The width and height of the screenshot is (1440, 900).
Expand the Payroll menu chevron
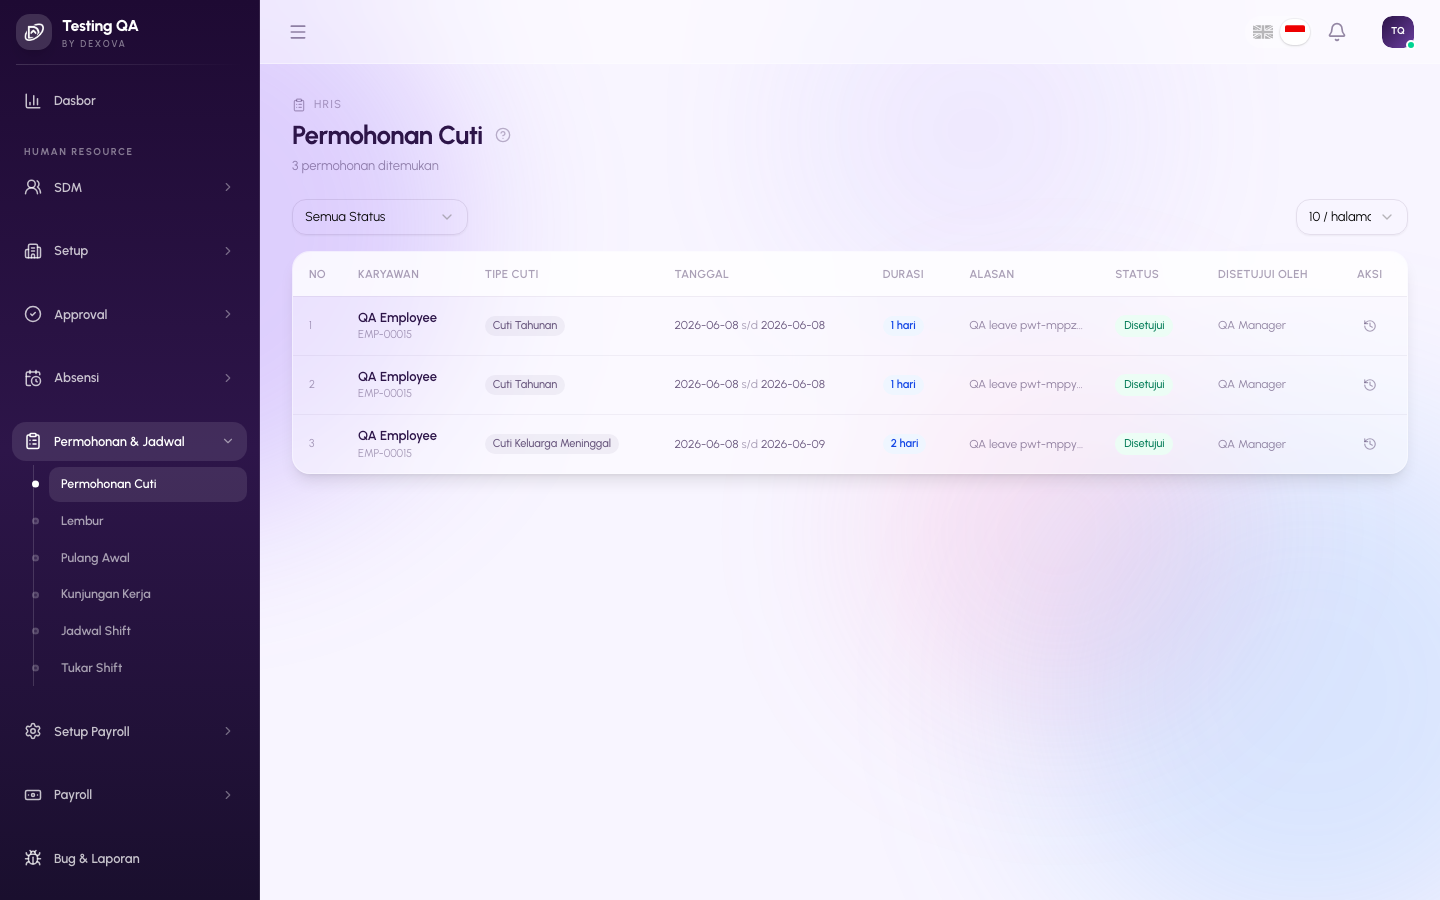coord(228,795)
